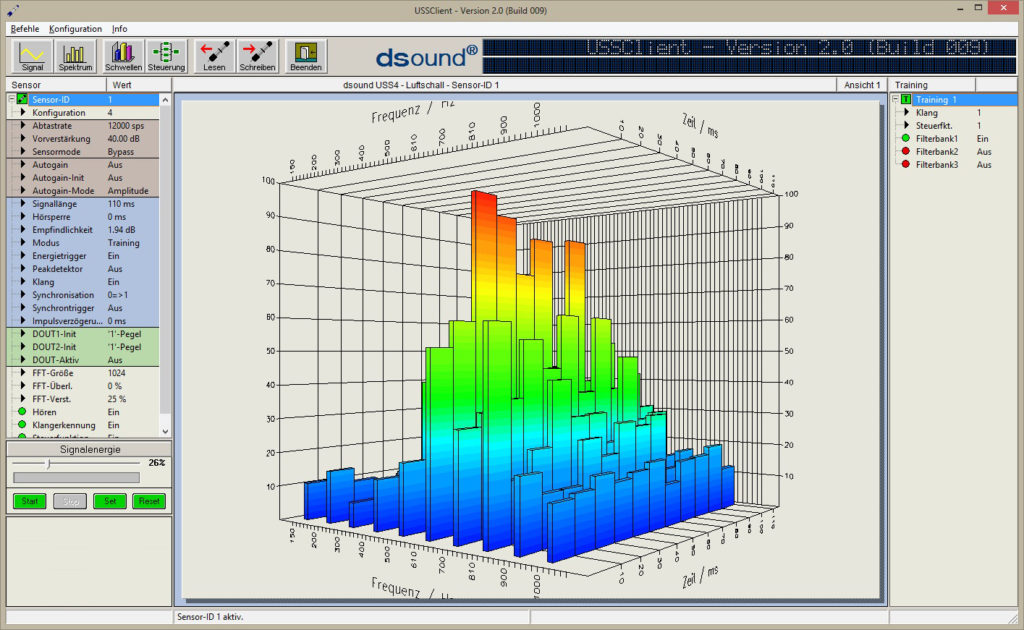Image resolution: width=1024 pixels, height=630 pixels.
Task: Click the '26%' Signalenergie readout
Action: coord(157,463)
